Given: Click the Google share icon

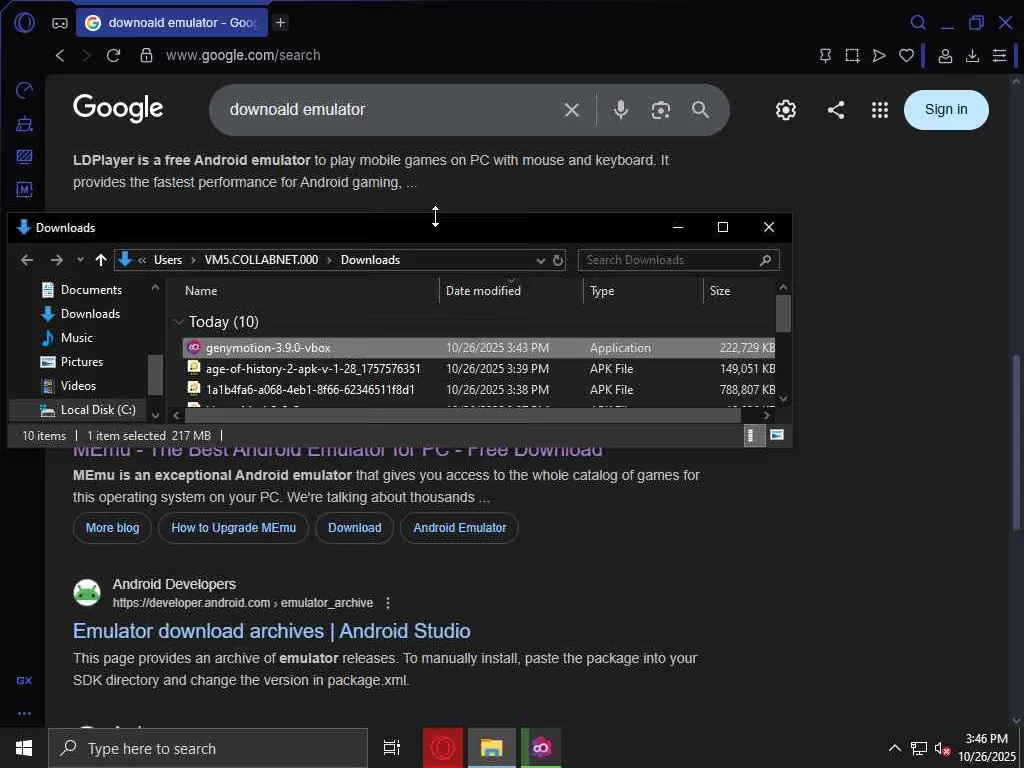Looking at the screenshot, I should point(836,110).
